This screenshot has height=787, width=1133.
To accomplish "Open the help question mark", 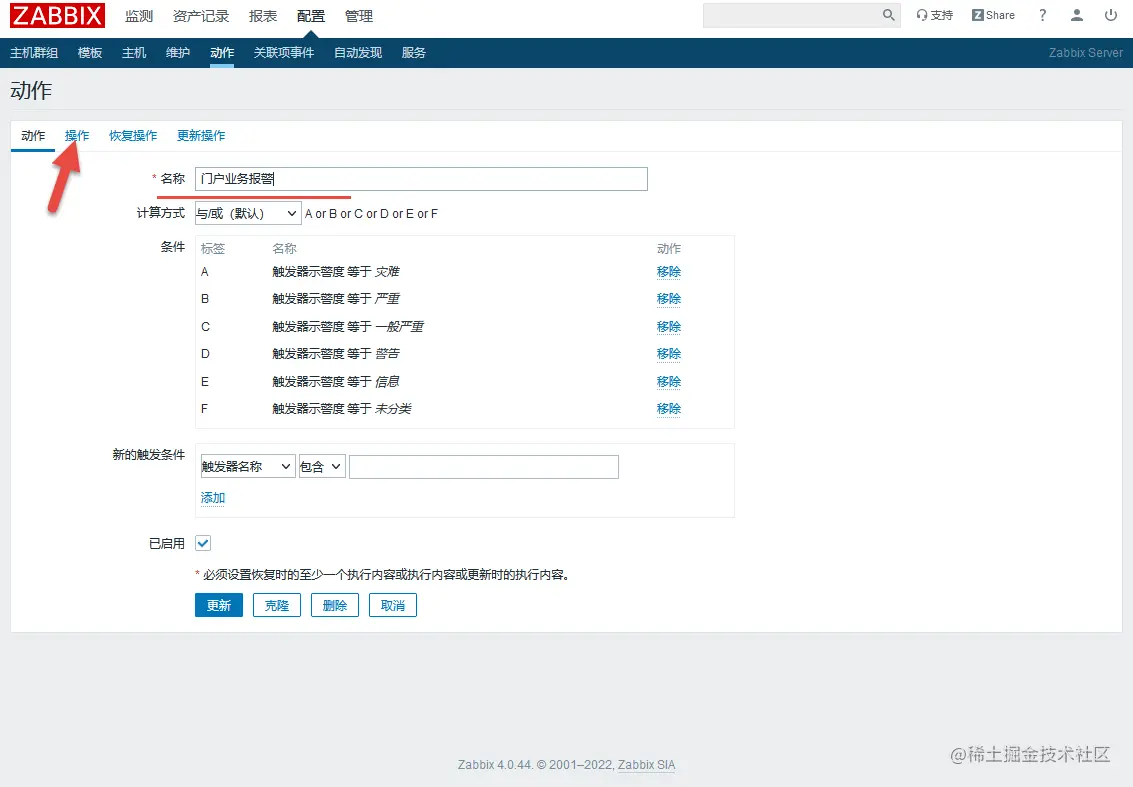I will tap(1042, 15).
